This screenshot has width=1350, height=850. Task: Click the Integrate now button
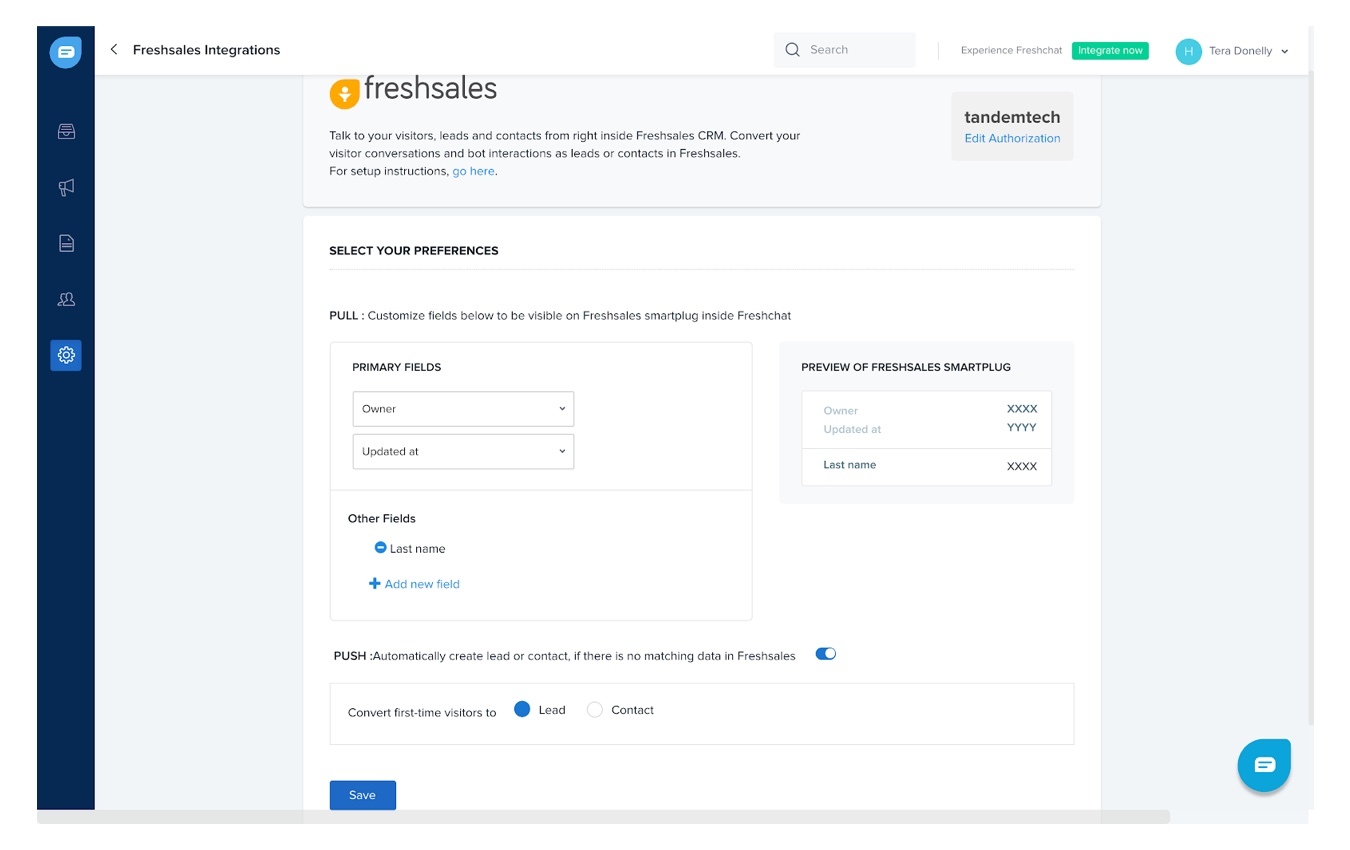1110,51
